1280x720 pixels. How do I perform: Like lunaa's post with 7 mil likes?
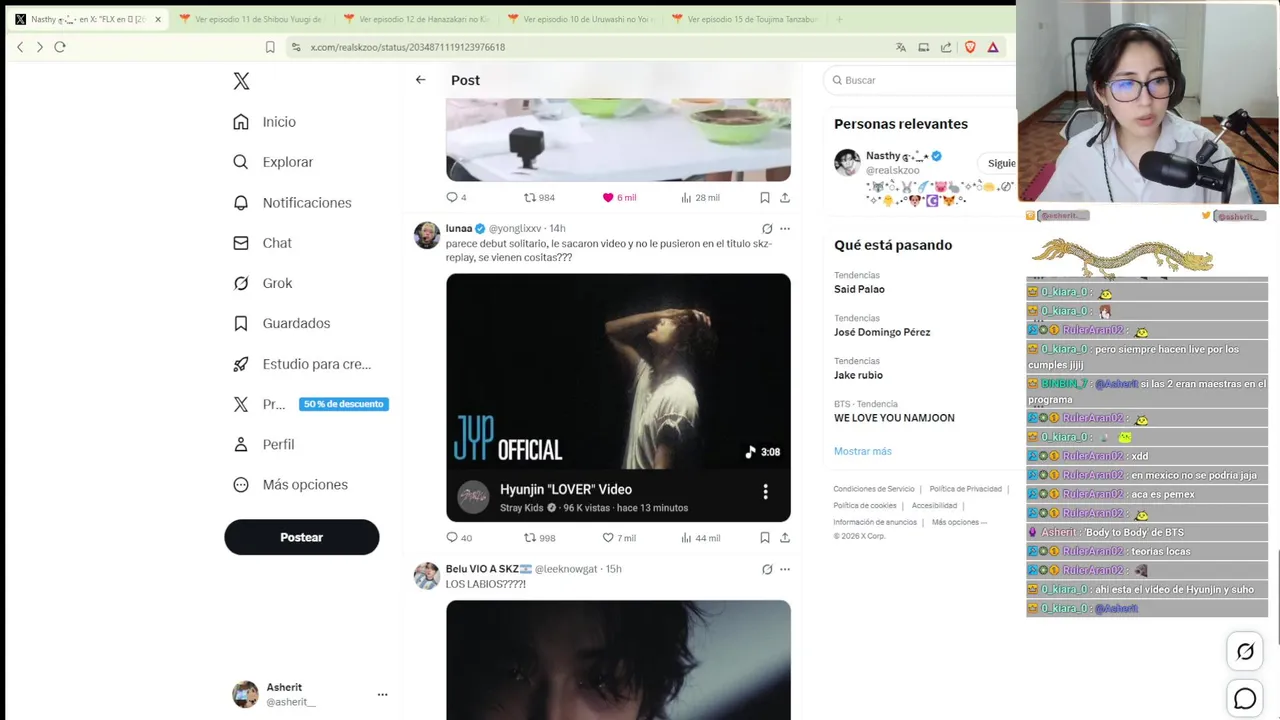[x=619, y=538]
